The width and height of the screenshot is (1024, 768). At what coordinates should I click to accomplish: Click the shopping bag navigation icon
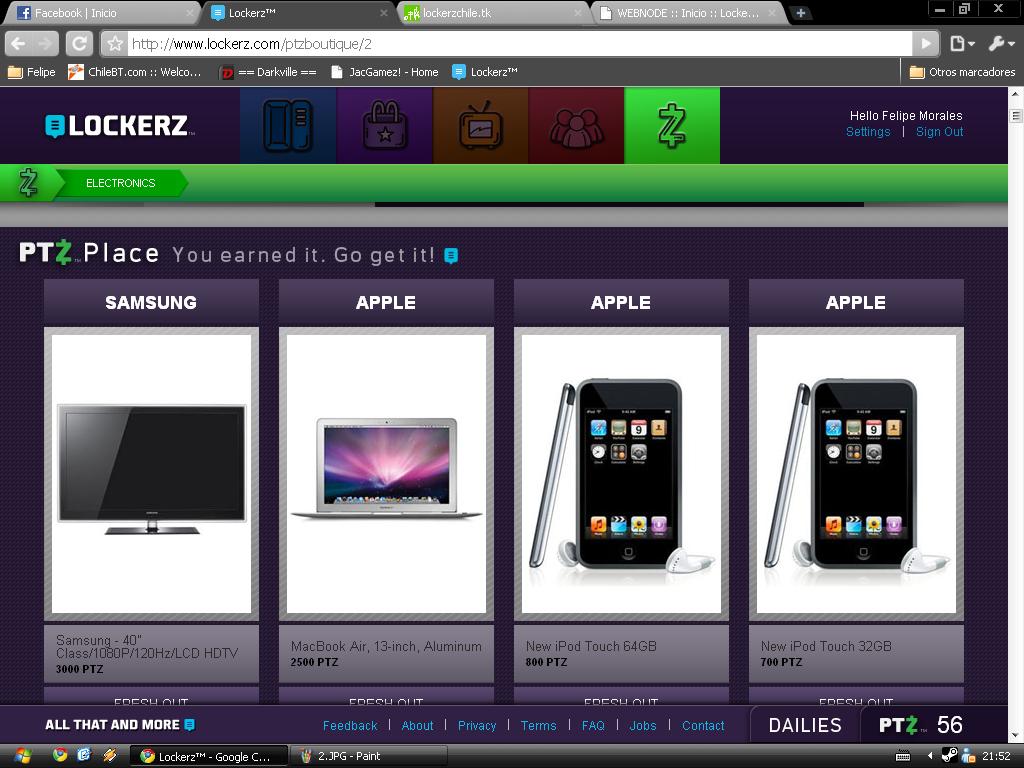(x=384, y=126)
